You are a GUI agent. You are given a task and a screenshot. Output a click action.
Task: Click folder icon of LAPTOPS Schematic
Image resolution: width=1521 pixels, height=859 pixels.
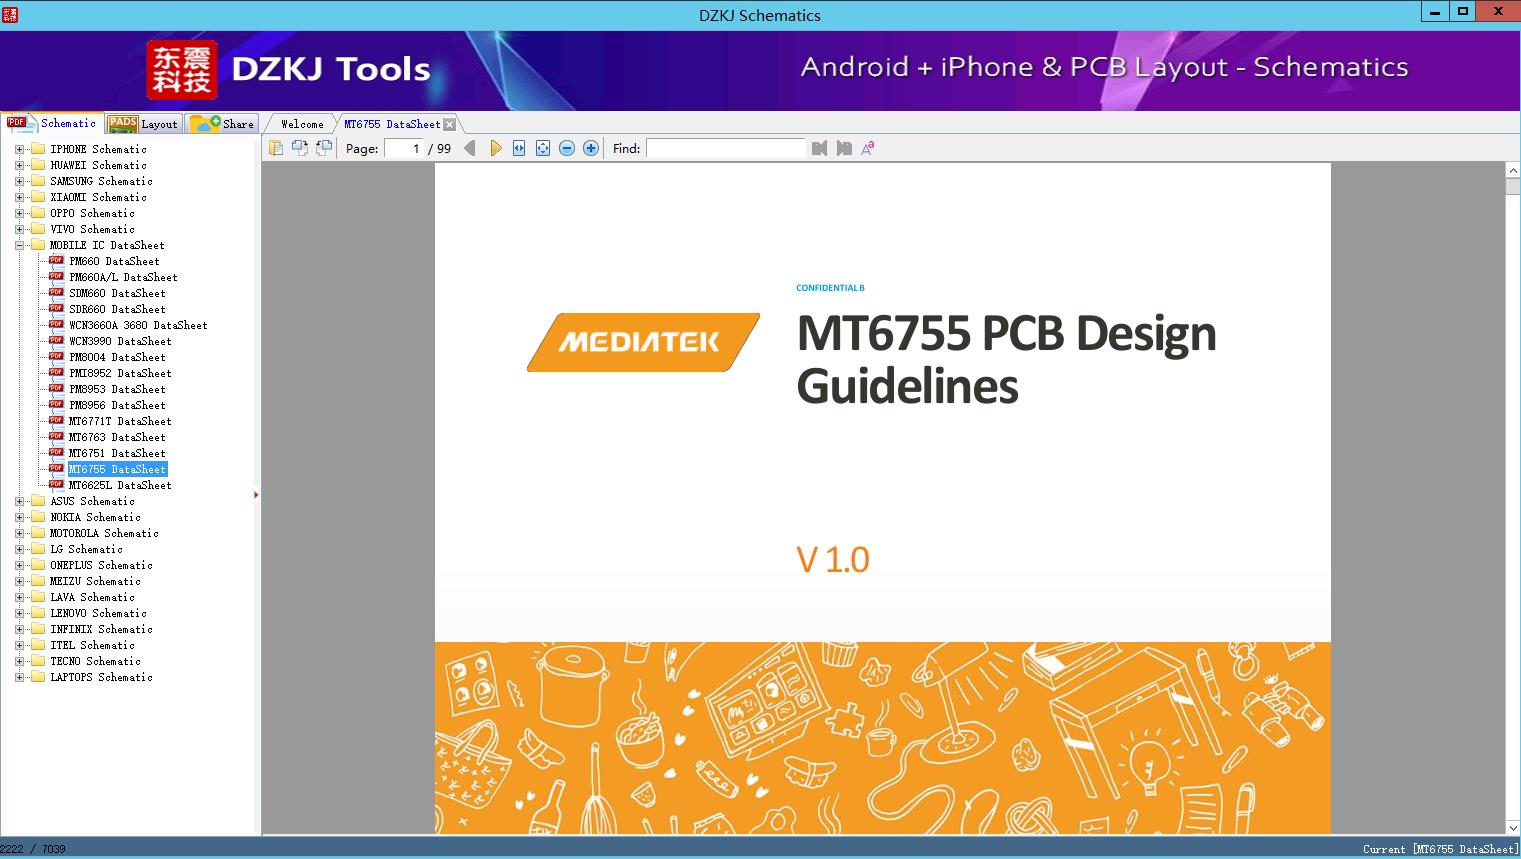(x=38, y=677)
